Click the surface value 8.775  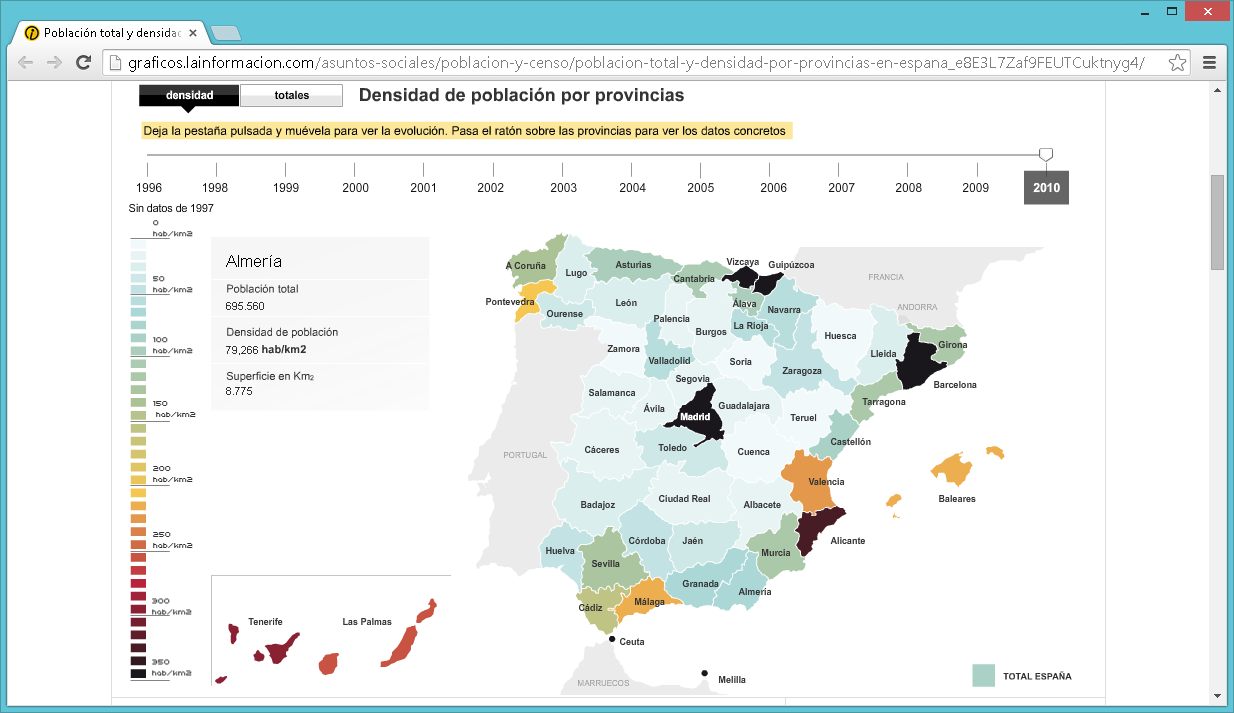pyautogui.click(x=239, y=391)
